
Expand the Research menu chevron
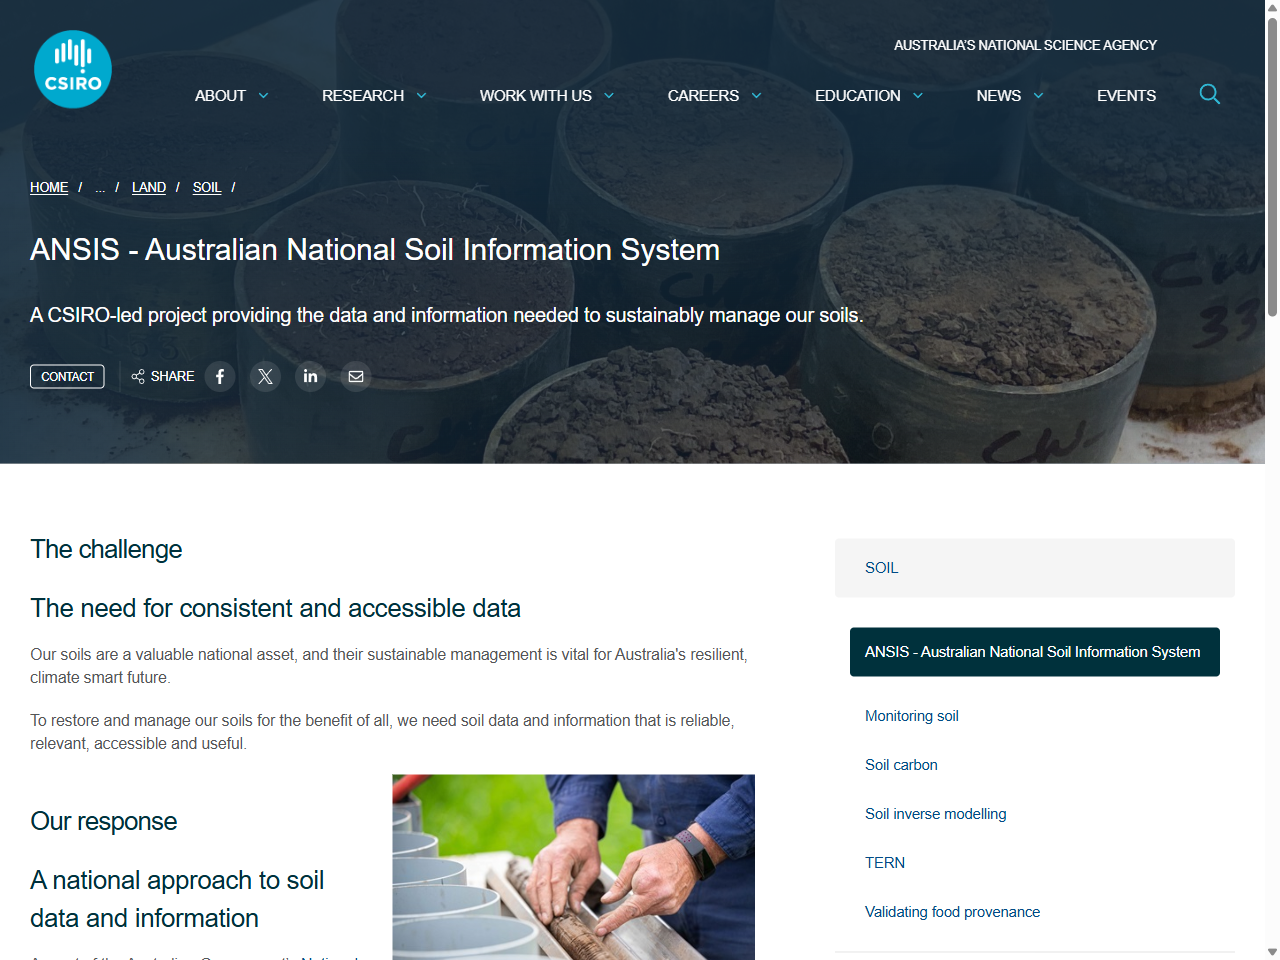click(x=422, y=96)
